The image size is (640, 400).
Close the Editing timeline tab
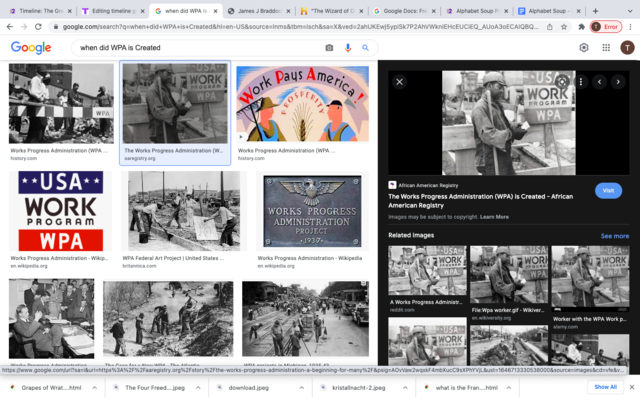click(x=142, y=11)
